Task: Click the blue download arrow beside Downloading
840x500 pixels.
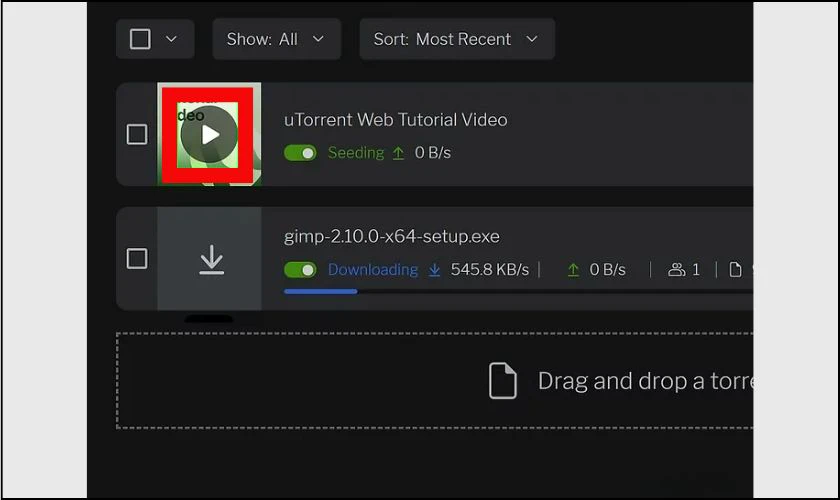Action: click(434, 270)
